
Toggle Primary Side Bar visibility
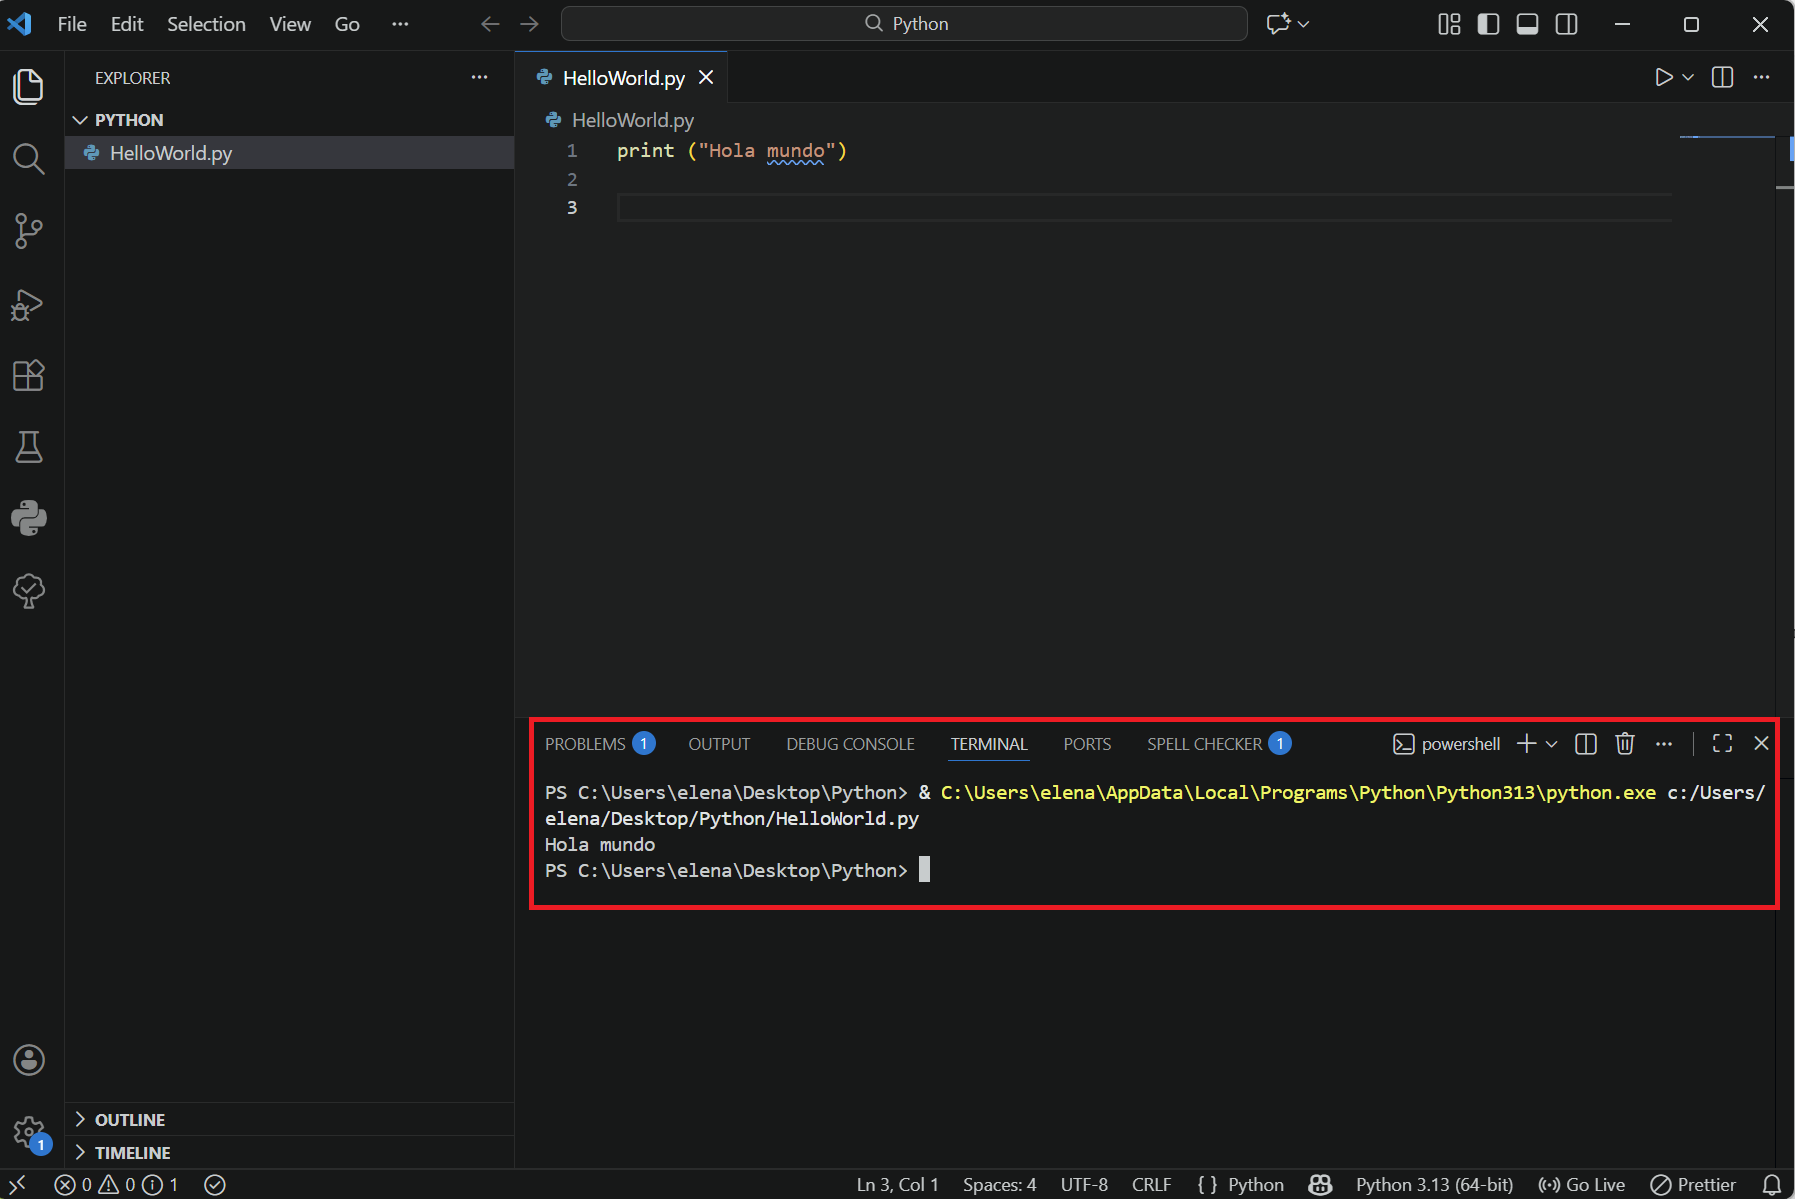click(1488, 24)
